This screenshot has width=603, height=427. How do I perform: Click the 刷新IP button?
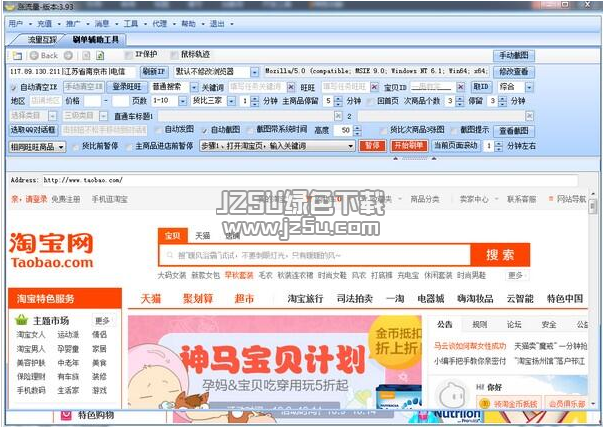154,72
